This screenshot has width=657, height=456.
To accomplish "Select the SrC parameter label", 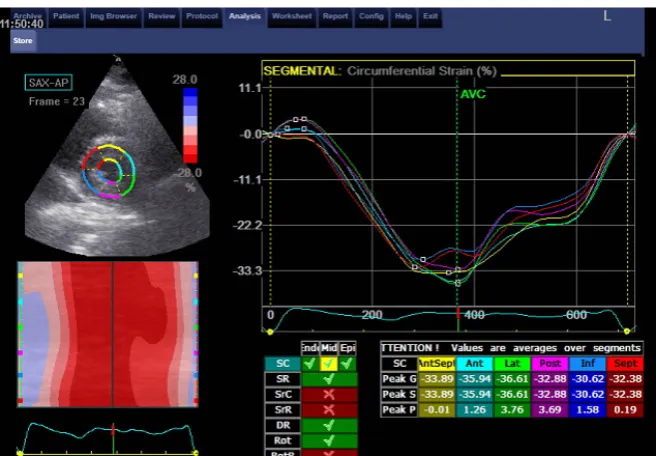I will pyautogui.click(x=283, y=395).
